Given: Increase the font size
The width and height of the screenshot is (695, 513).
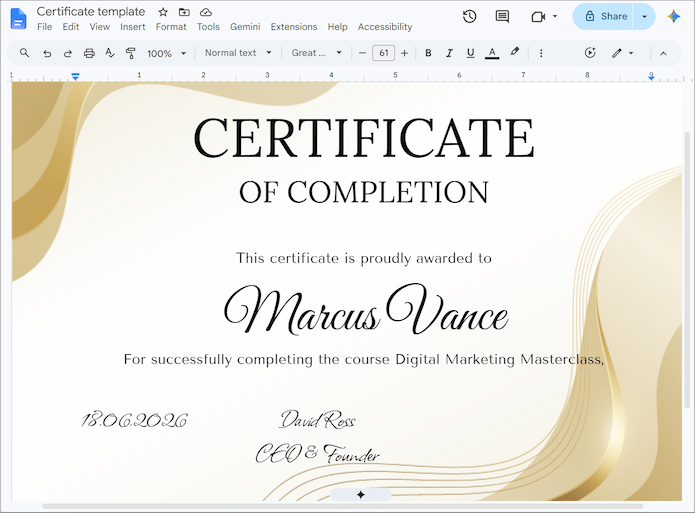Looking at the screenshot, I should point(404,53).
